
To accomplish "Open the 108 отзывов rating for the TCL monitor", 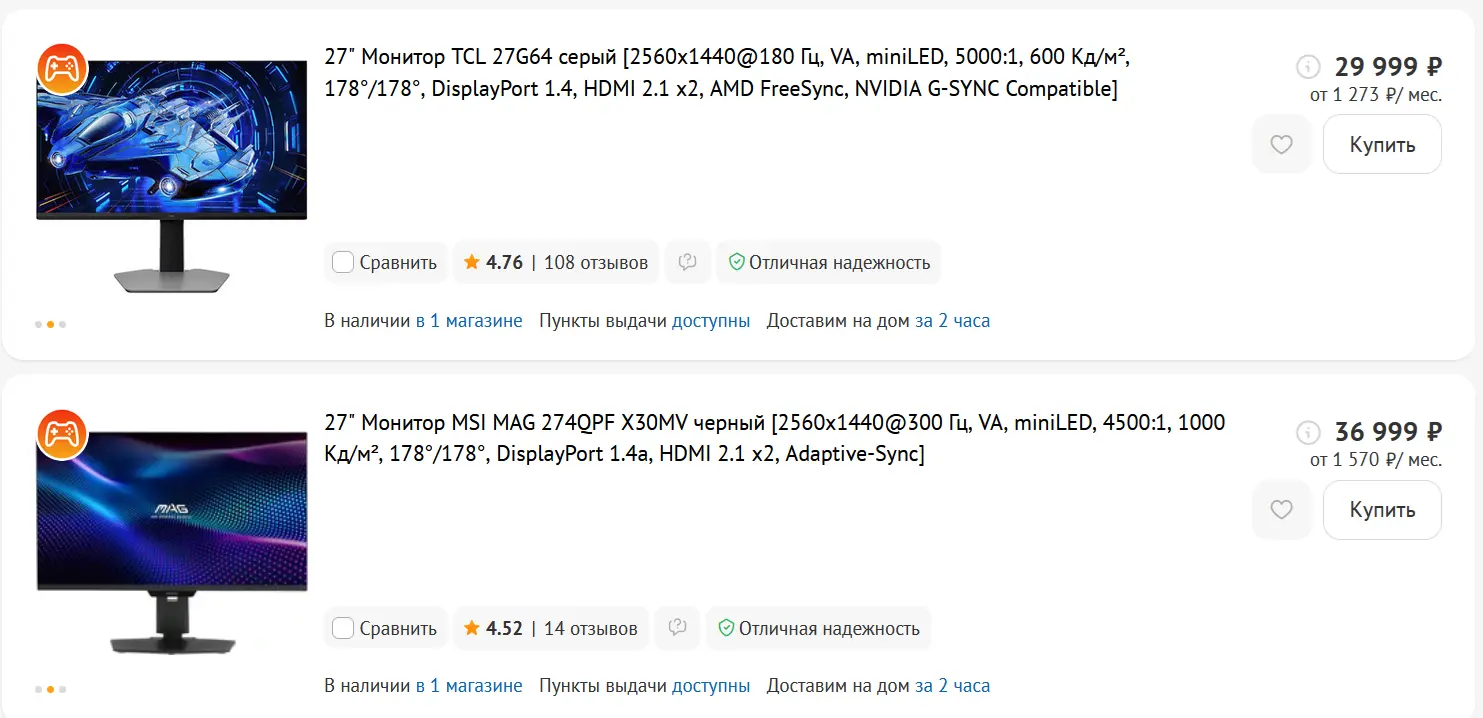I will (556, 263).
